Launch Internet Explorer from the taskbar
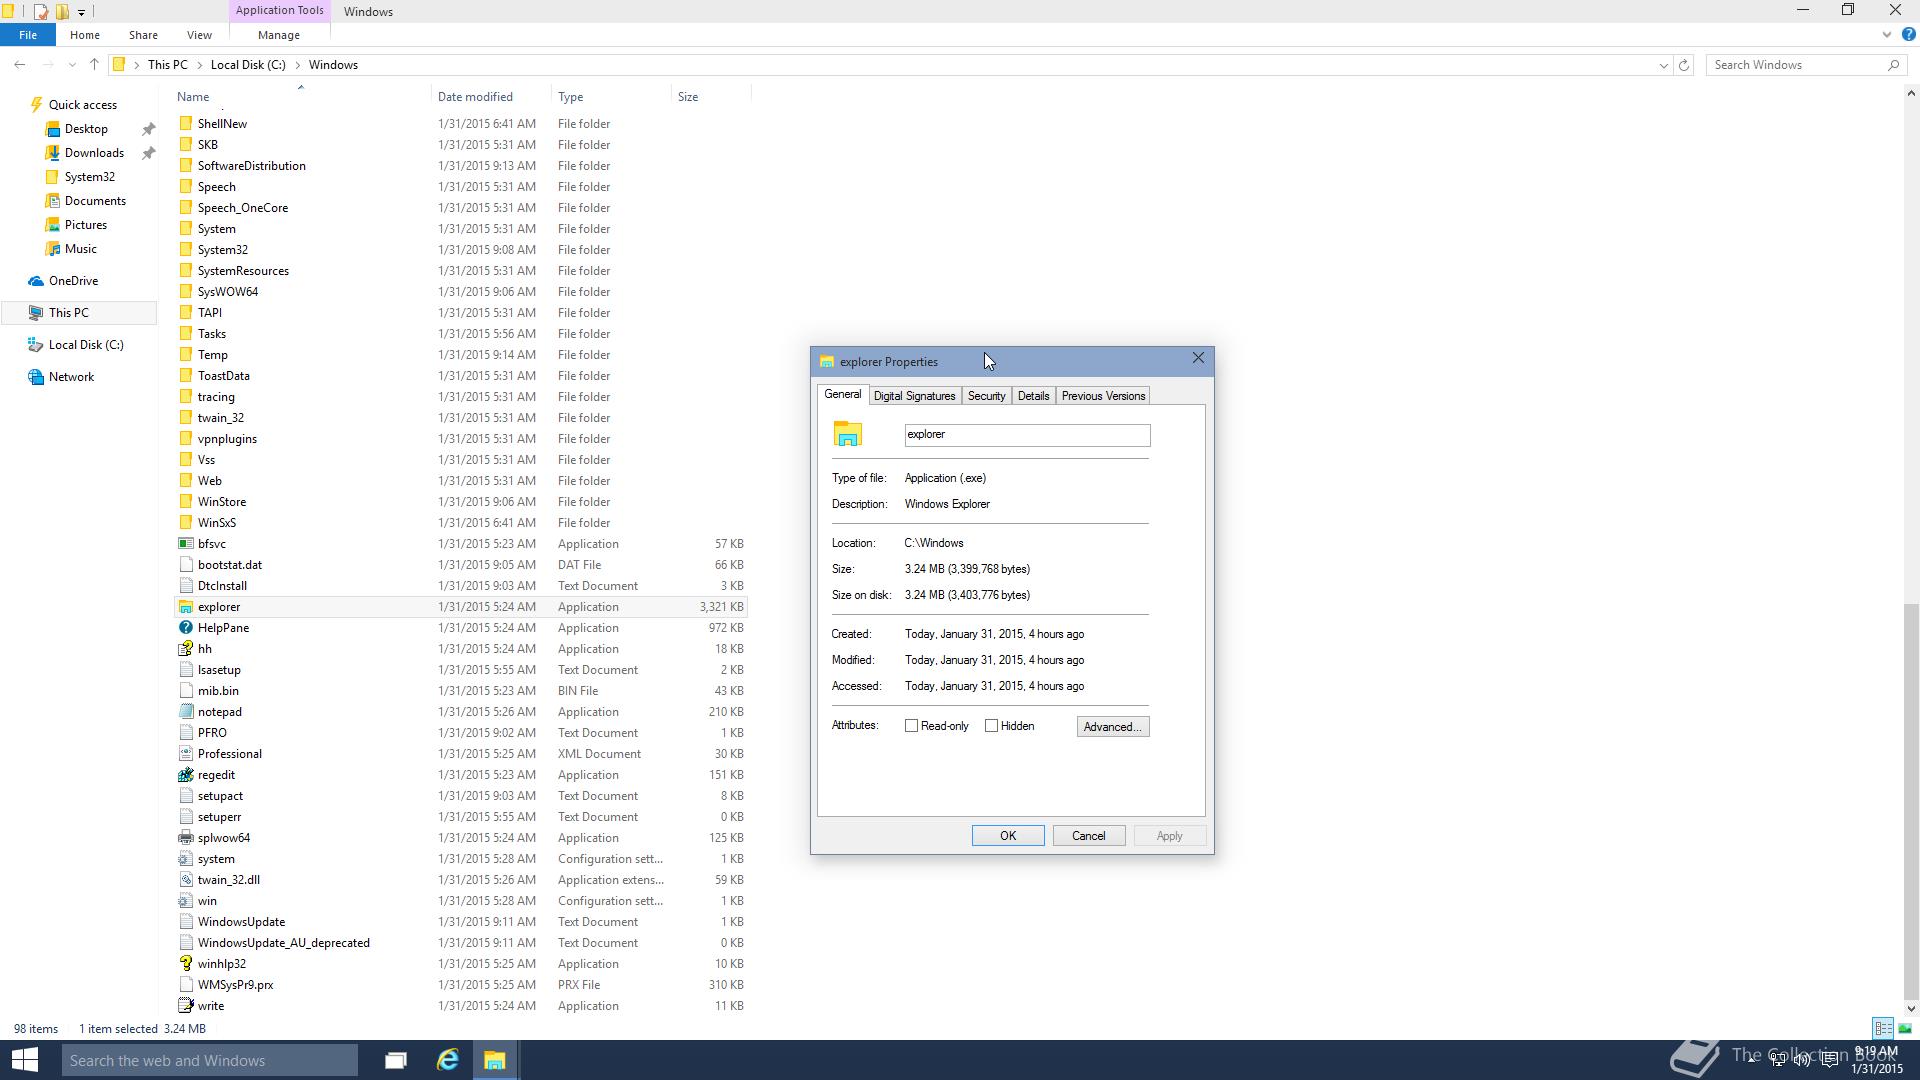This screenshot has height=1080, width=1920. click(447, 1060)
